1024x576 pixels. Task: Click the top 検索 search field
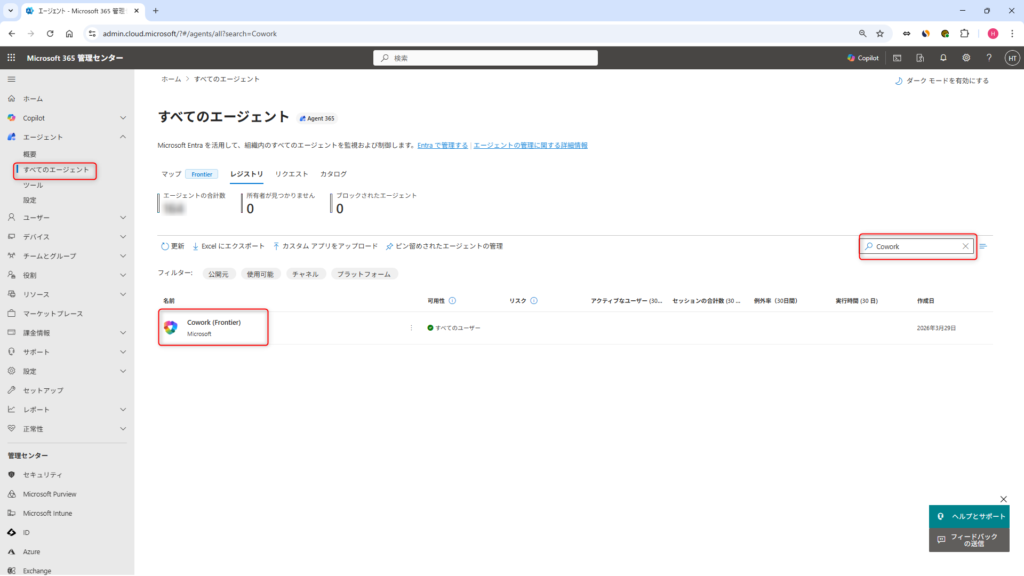pos(512,58)
